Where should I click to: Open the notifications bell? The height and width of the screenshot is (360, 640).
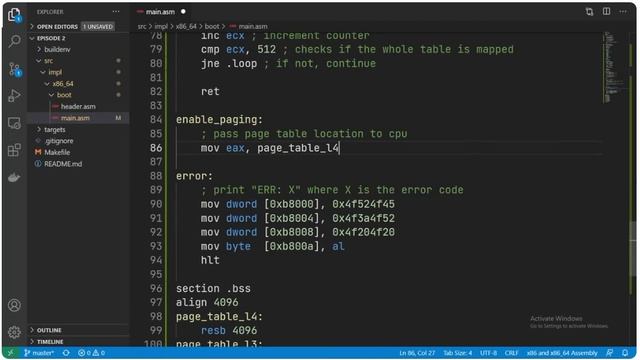625,353
